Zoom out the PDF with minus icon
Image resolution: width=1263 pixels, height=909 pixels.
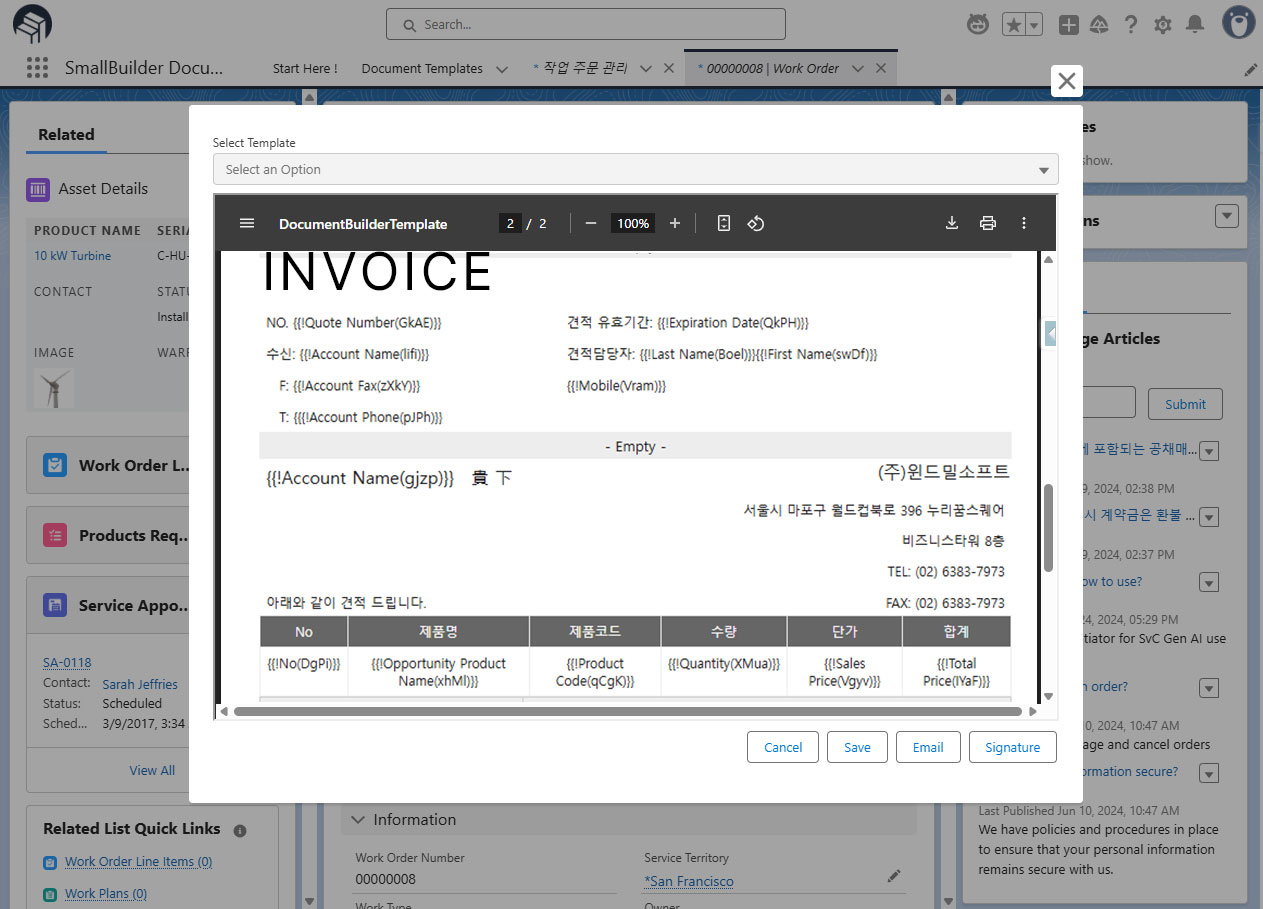pyautogui.click(x=590, y=223)
